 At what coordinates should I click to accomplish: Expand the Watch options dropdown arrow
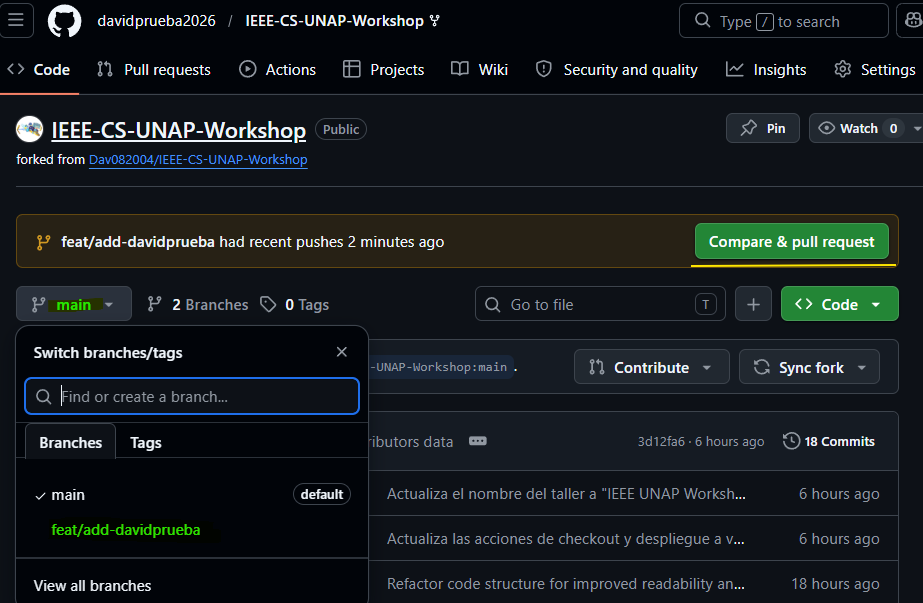(x=917, y=128)
